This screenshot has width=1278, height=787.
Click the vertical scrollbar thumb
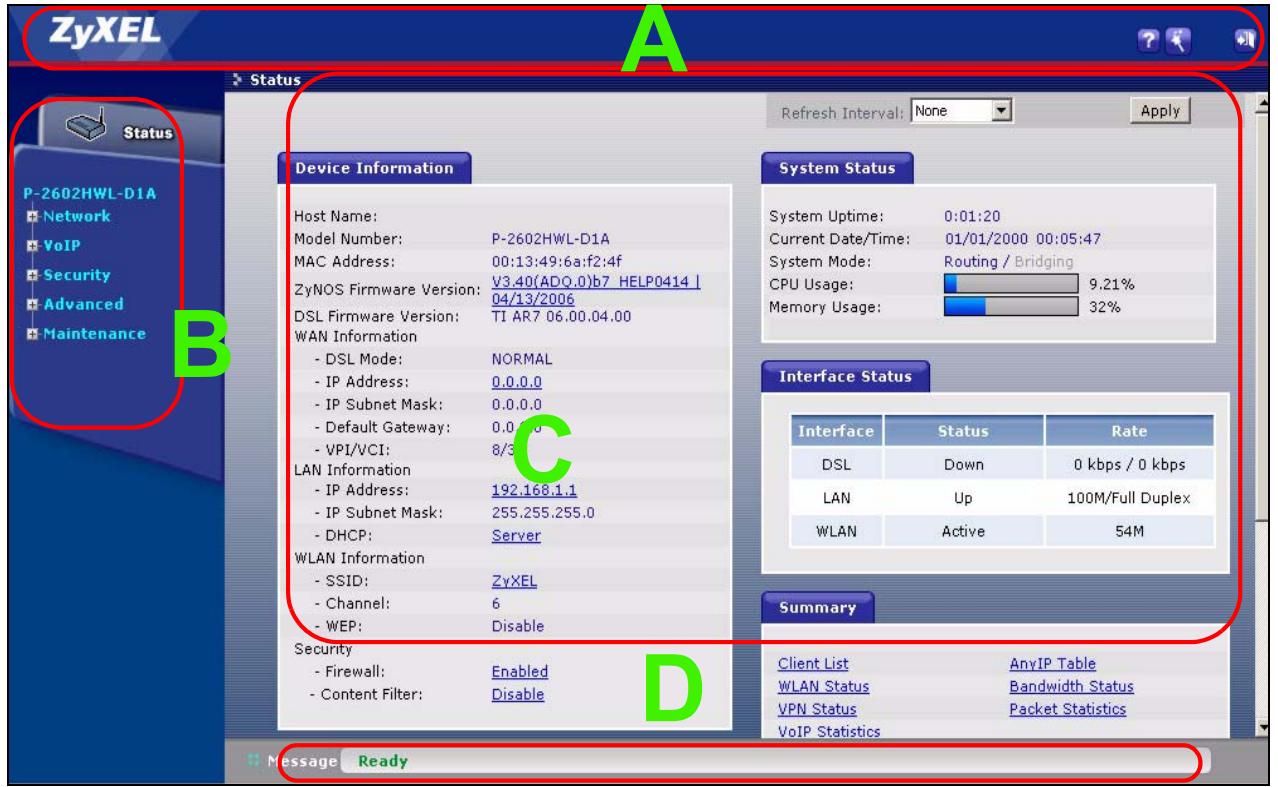pyautogui.click(x=1262, y=315)
